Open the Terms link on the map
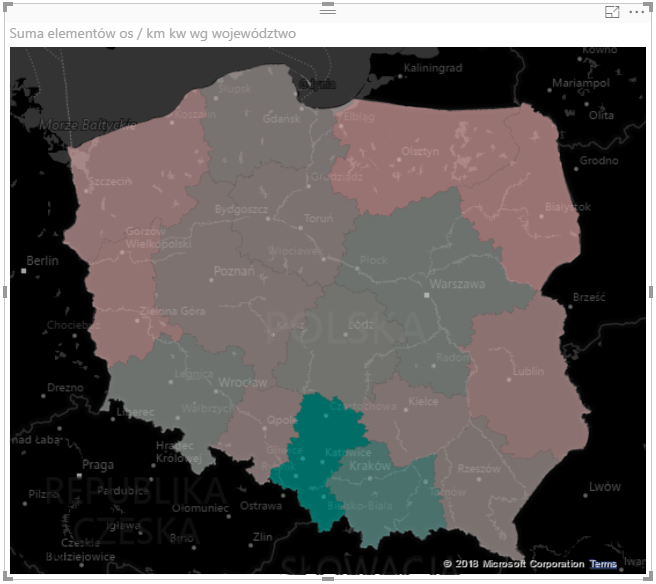 [603, 565]
